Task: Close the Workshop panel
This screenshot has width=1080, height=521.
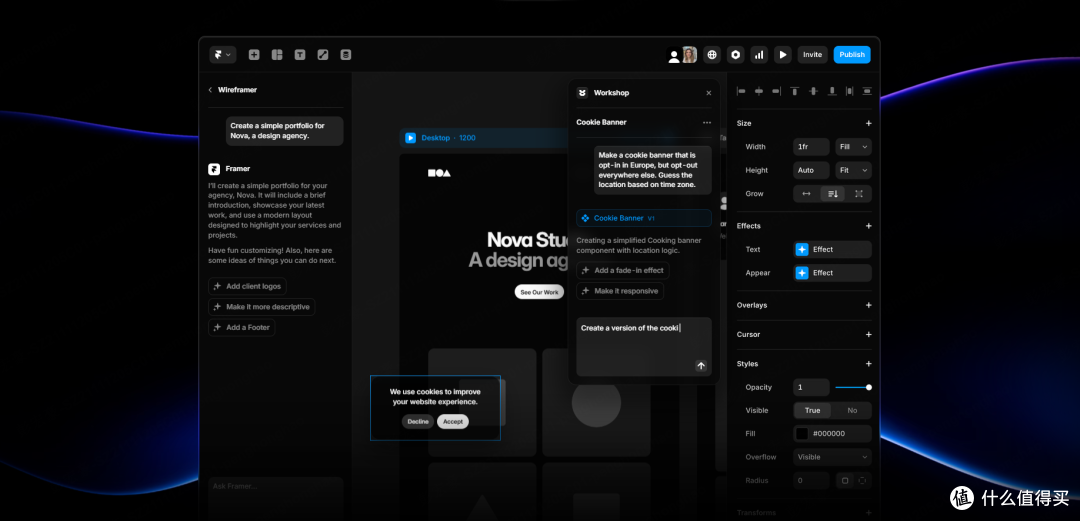Action: [x=709, y=93]
